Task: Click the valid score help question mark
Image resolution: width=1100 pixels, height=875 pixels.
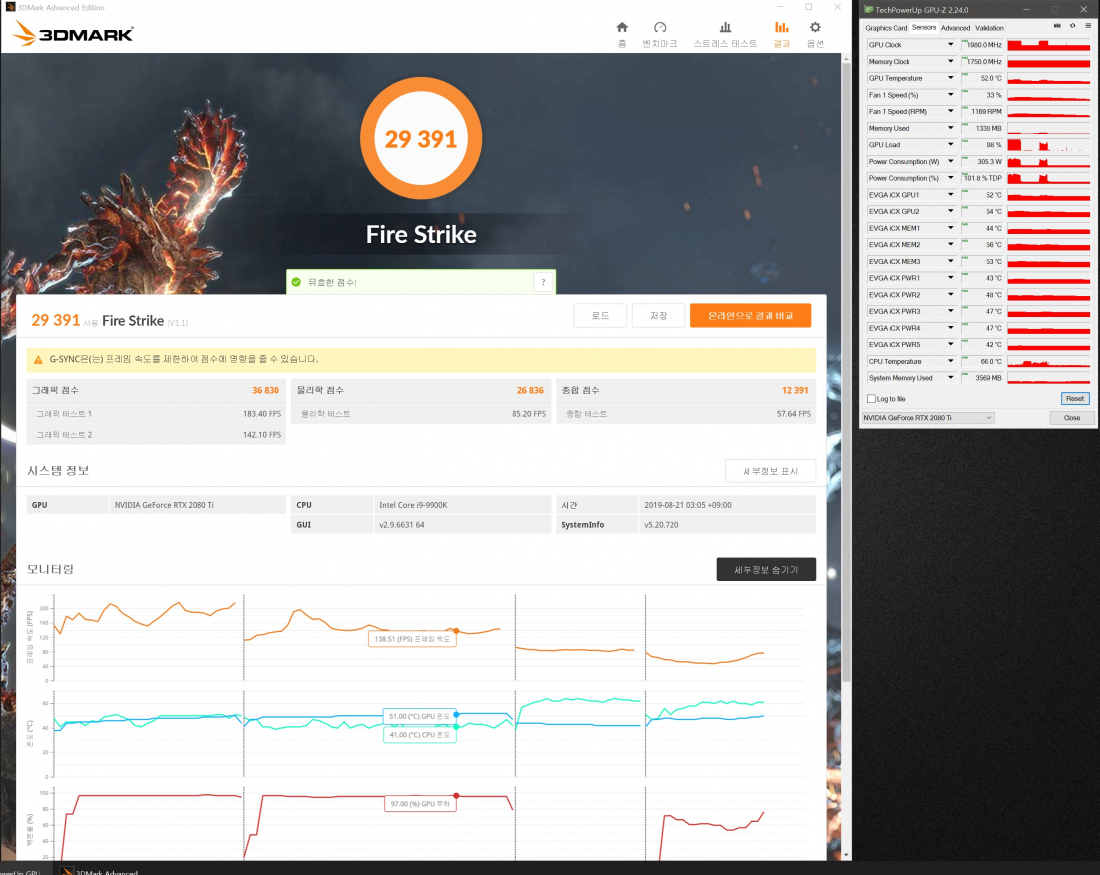Action: click(x=542, y=283)
